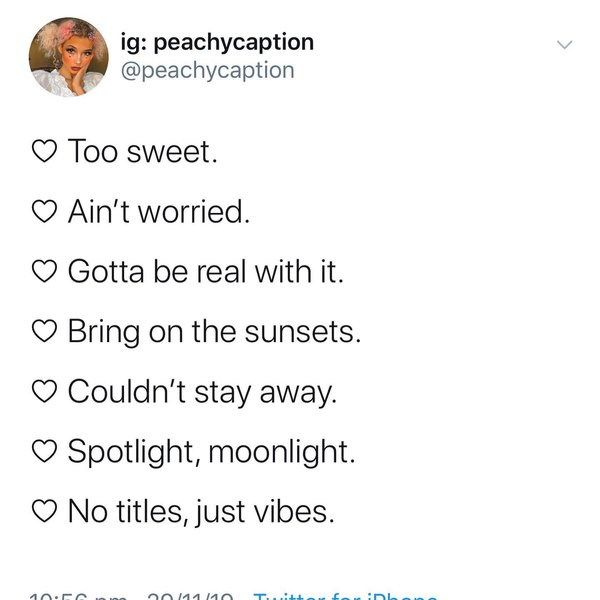Click the No titles, just vibes. line
Screen dimensions: 600x600
pos(200,512)
